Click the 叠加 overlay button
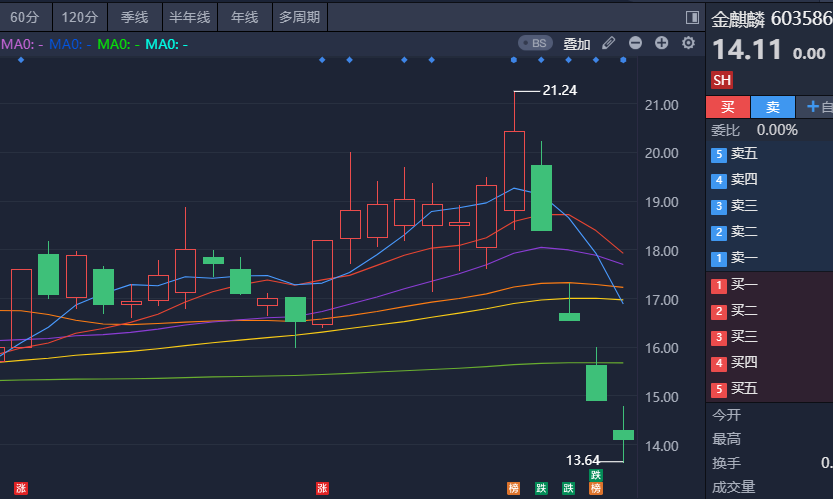Image resolution: width=833 pixels, height=499 pixels. click(577, 44)
